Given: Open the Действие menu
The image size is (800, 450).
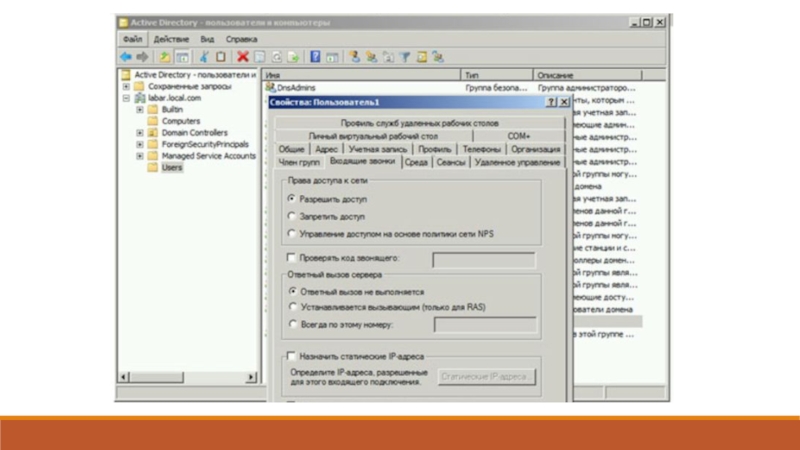Looking at the screenshot, I should pyautogui.click(x=171, y=39).
